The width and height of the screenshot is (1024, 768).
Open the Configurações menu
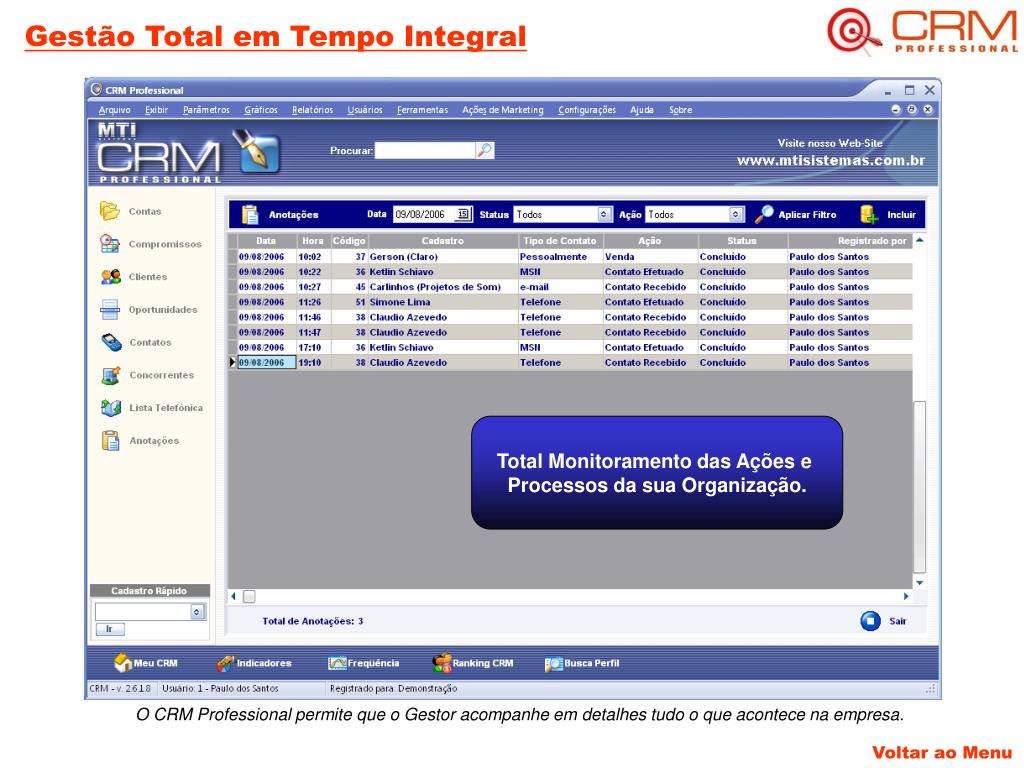coord(586,110)
